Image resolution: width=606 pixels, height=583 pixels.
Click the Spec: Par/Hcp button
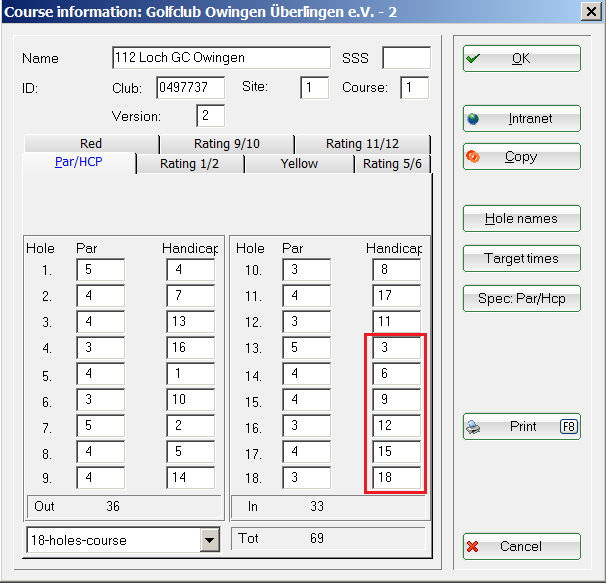click(x=522, y=298)
